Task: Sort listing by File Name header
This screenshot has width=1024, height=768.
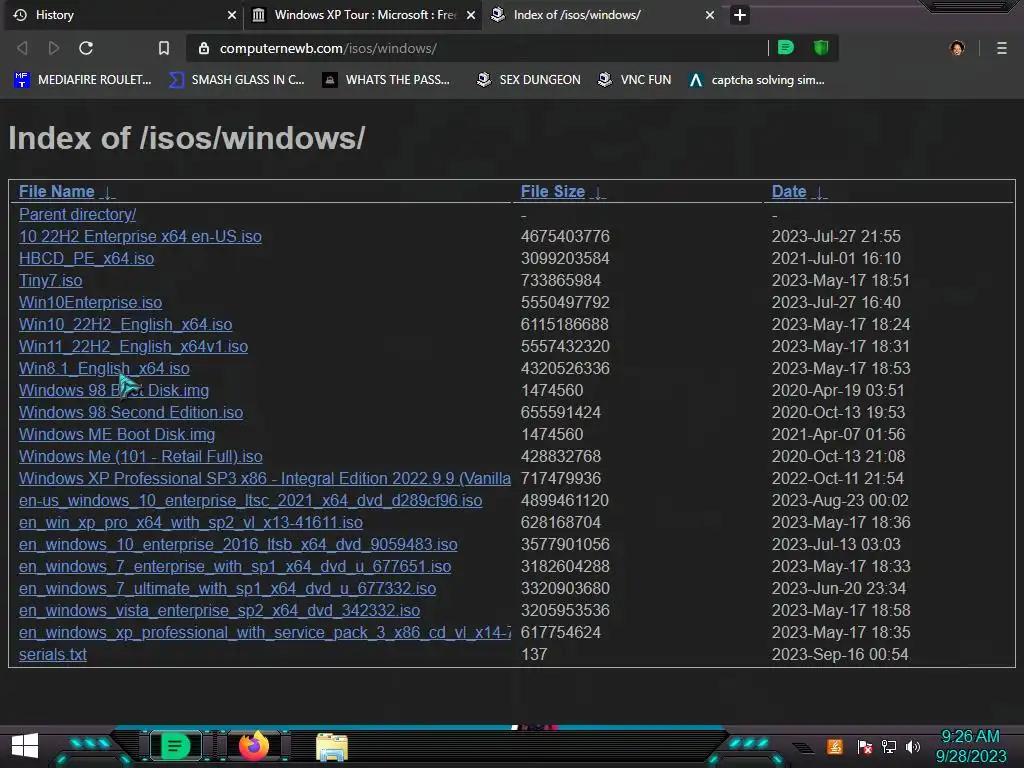Action: (x=57, y=191)
